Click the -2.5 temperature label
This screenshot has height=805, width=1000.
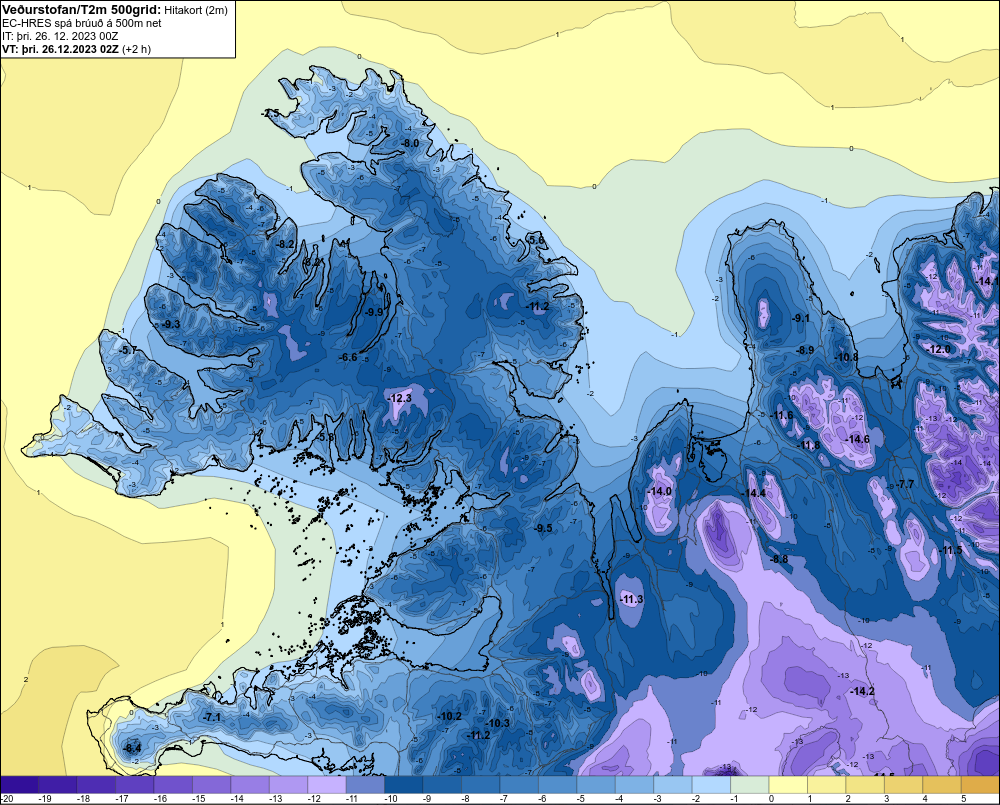tap(270, 113)
